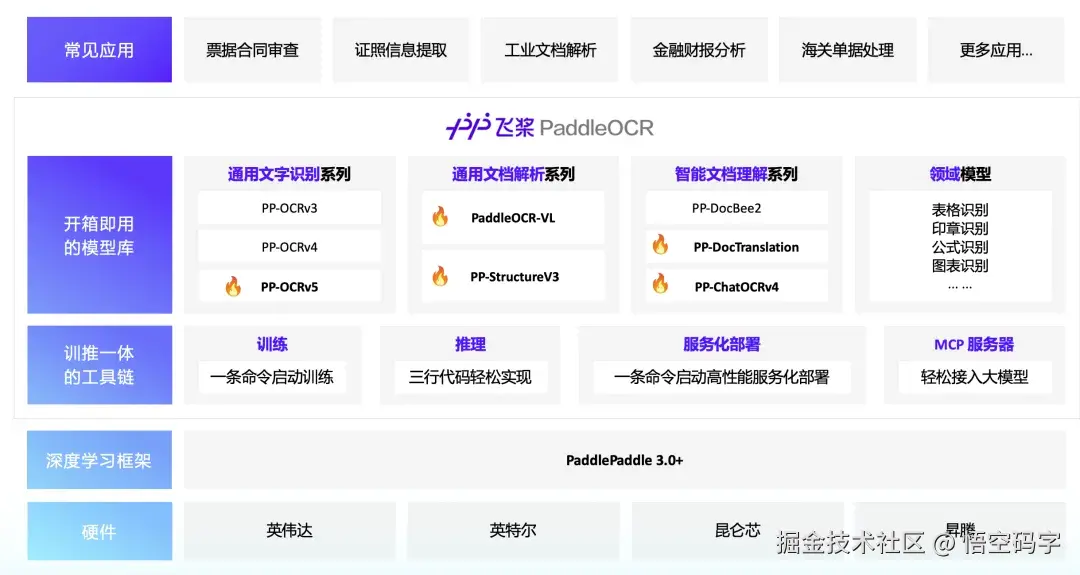Click the 一条命令启动训练 box
The height and width of the screenshot is (575, 1080).
[272, 377]
